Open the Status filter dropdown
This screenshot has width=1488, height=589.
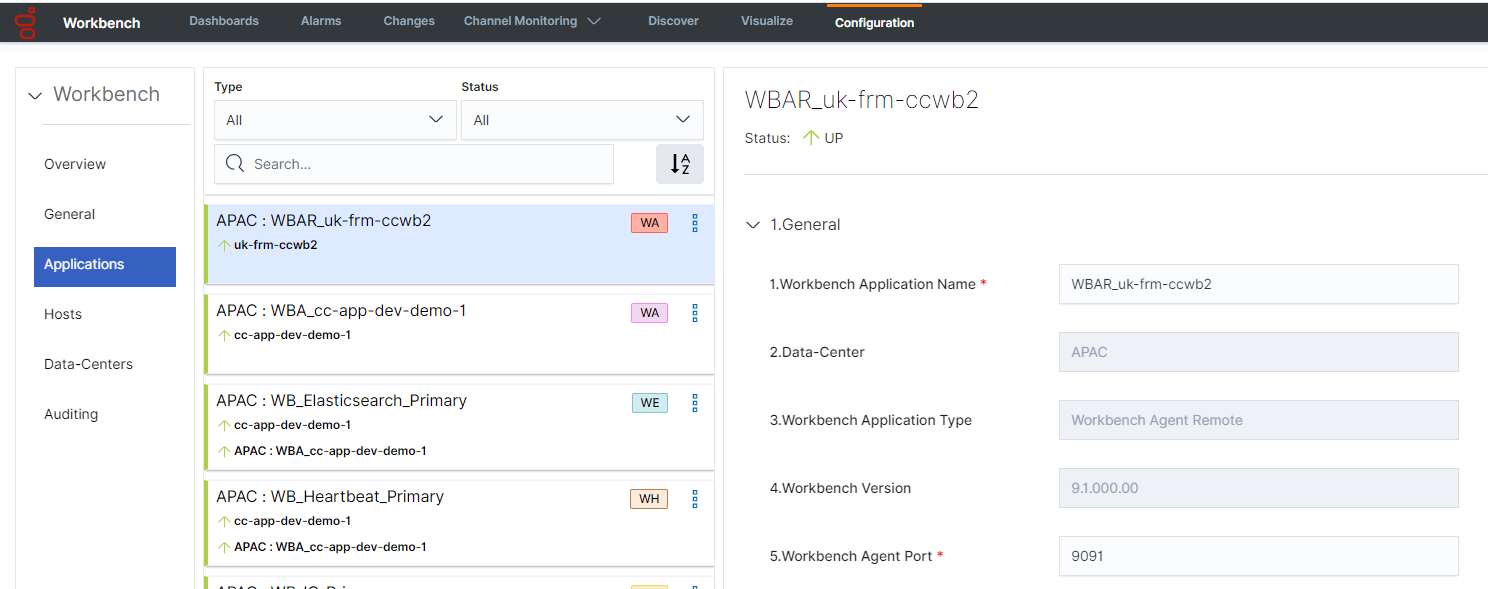tap(582, 120)
